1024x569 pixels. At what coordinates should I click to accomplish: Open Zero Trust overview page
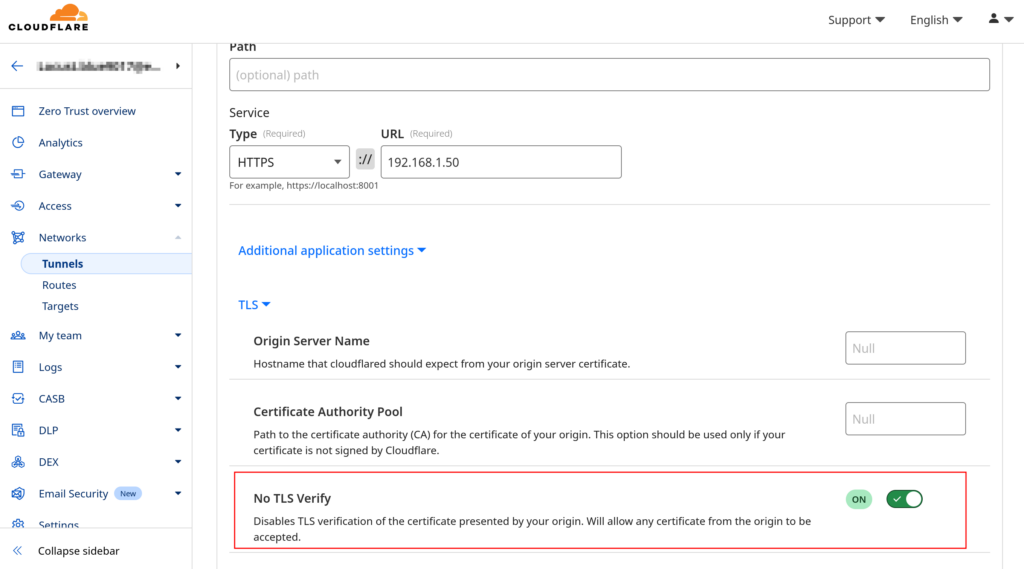point(87,111)
